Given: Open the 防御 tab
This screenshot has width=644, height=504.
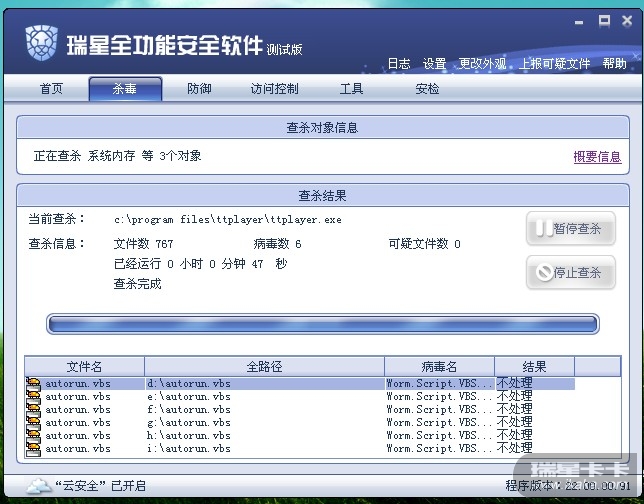Looking at the screenshot, I should (x=199, y=88).
